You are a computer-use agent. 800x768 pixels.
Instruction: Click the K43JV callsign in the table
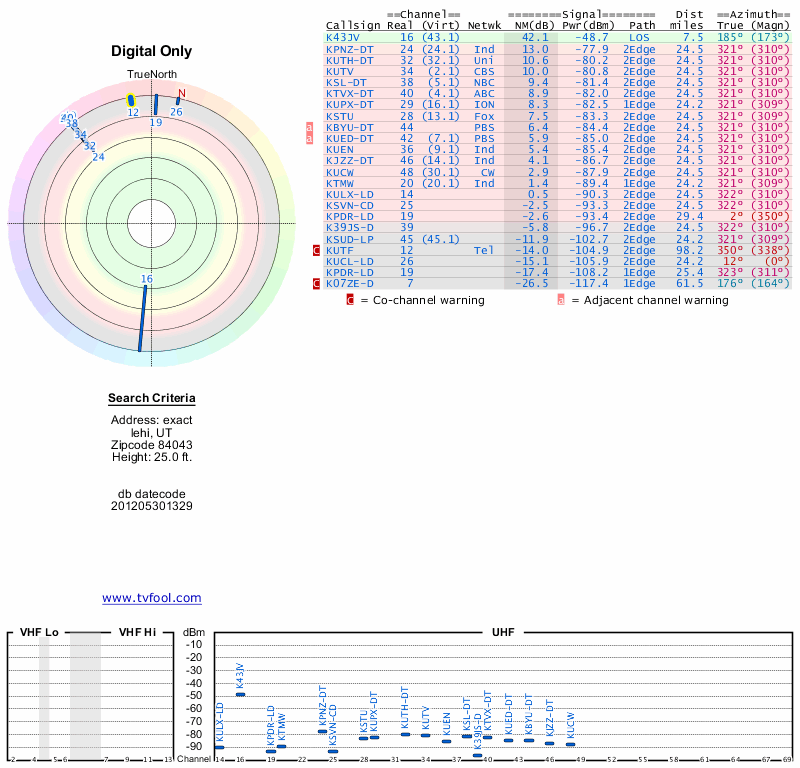click(344, 37)
